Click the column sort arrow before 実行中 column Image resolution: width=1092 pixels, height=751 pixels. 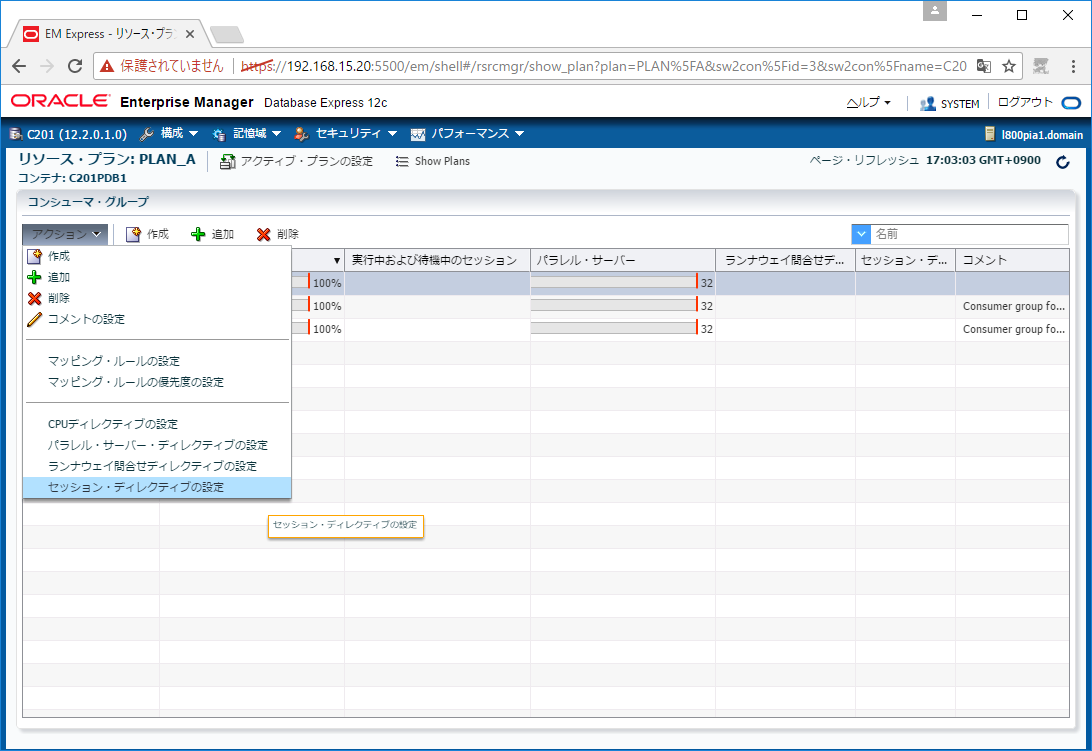point(337,261)
